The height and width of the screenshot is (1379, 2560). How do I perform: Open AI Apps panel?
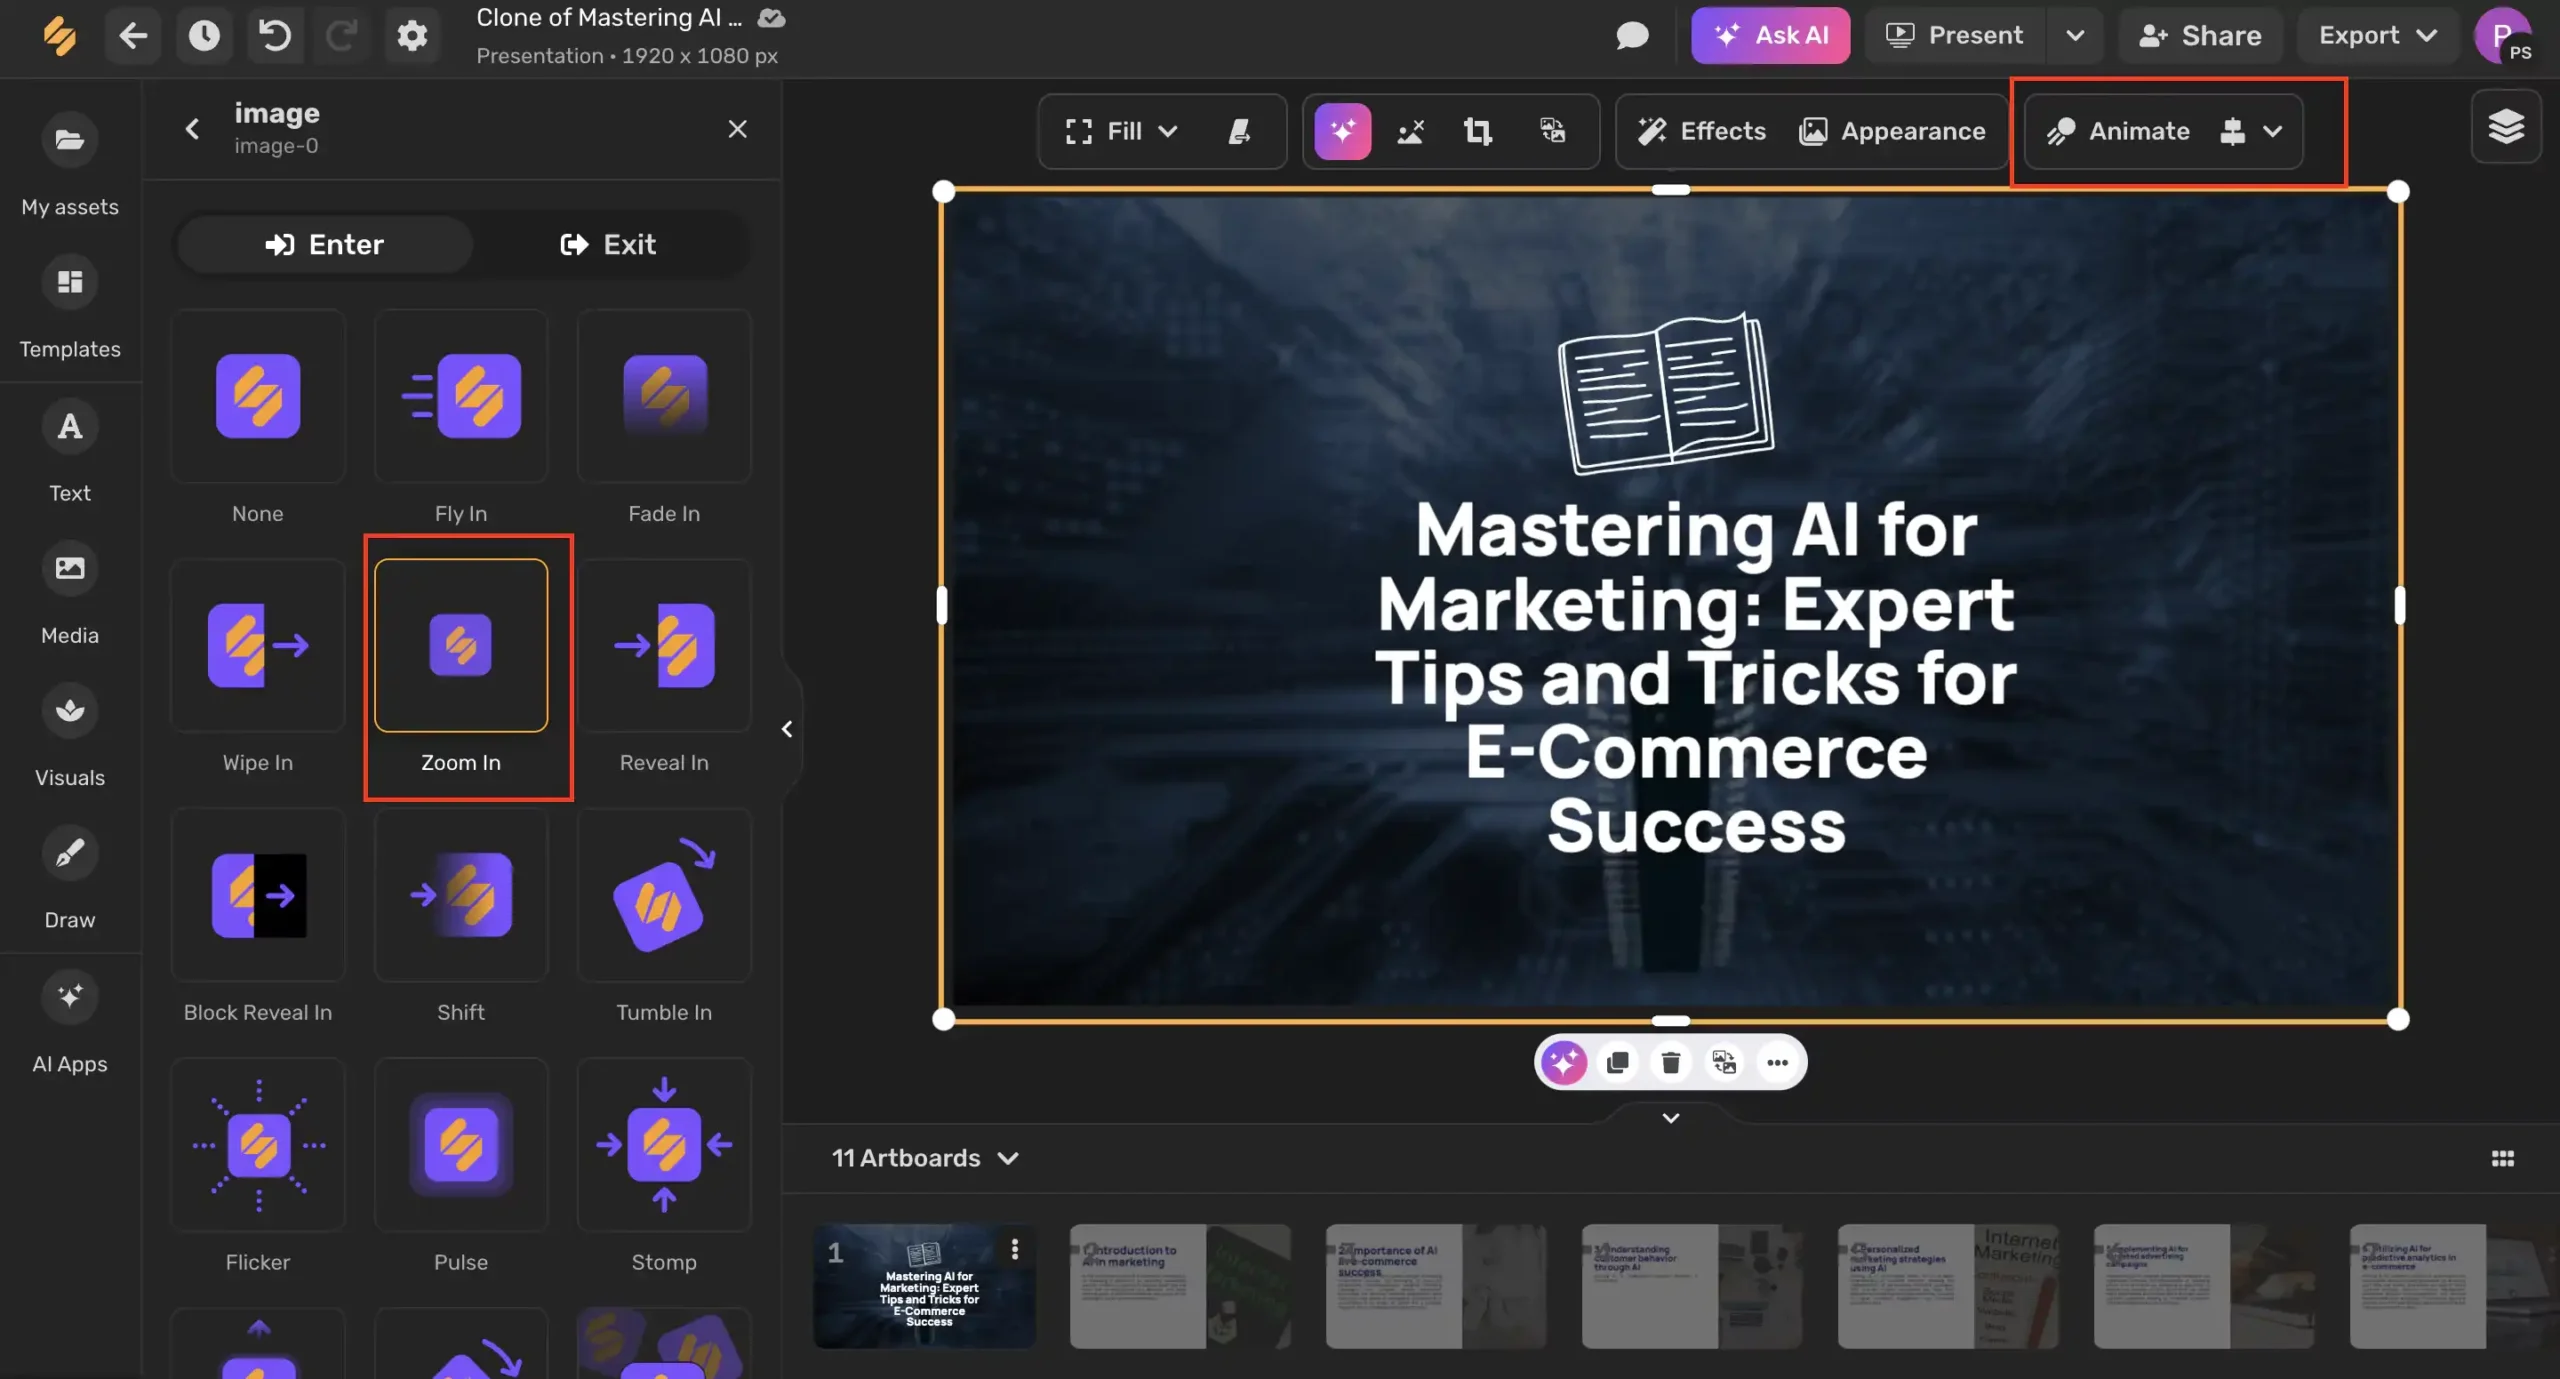70,1022
